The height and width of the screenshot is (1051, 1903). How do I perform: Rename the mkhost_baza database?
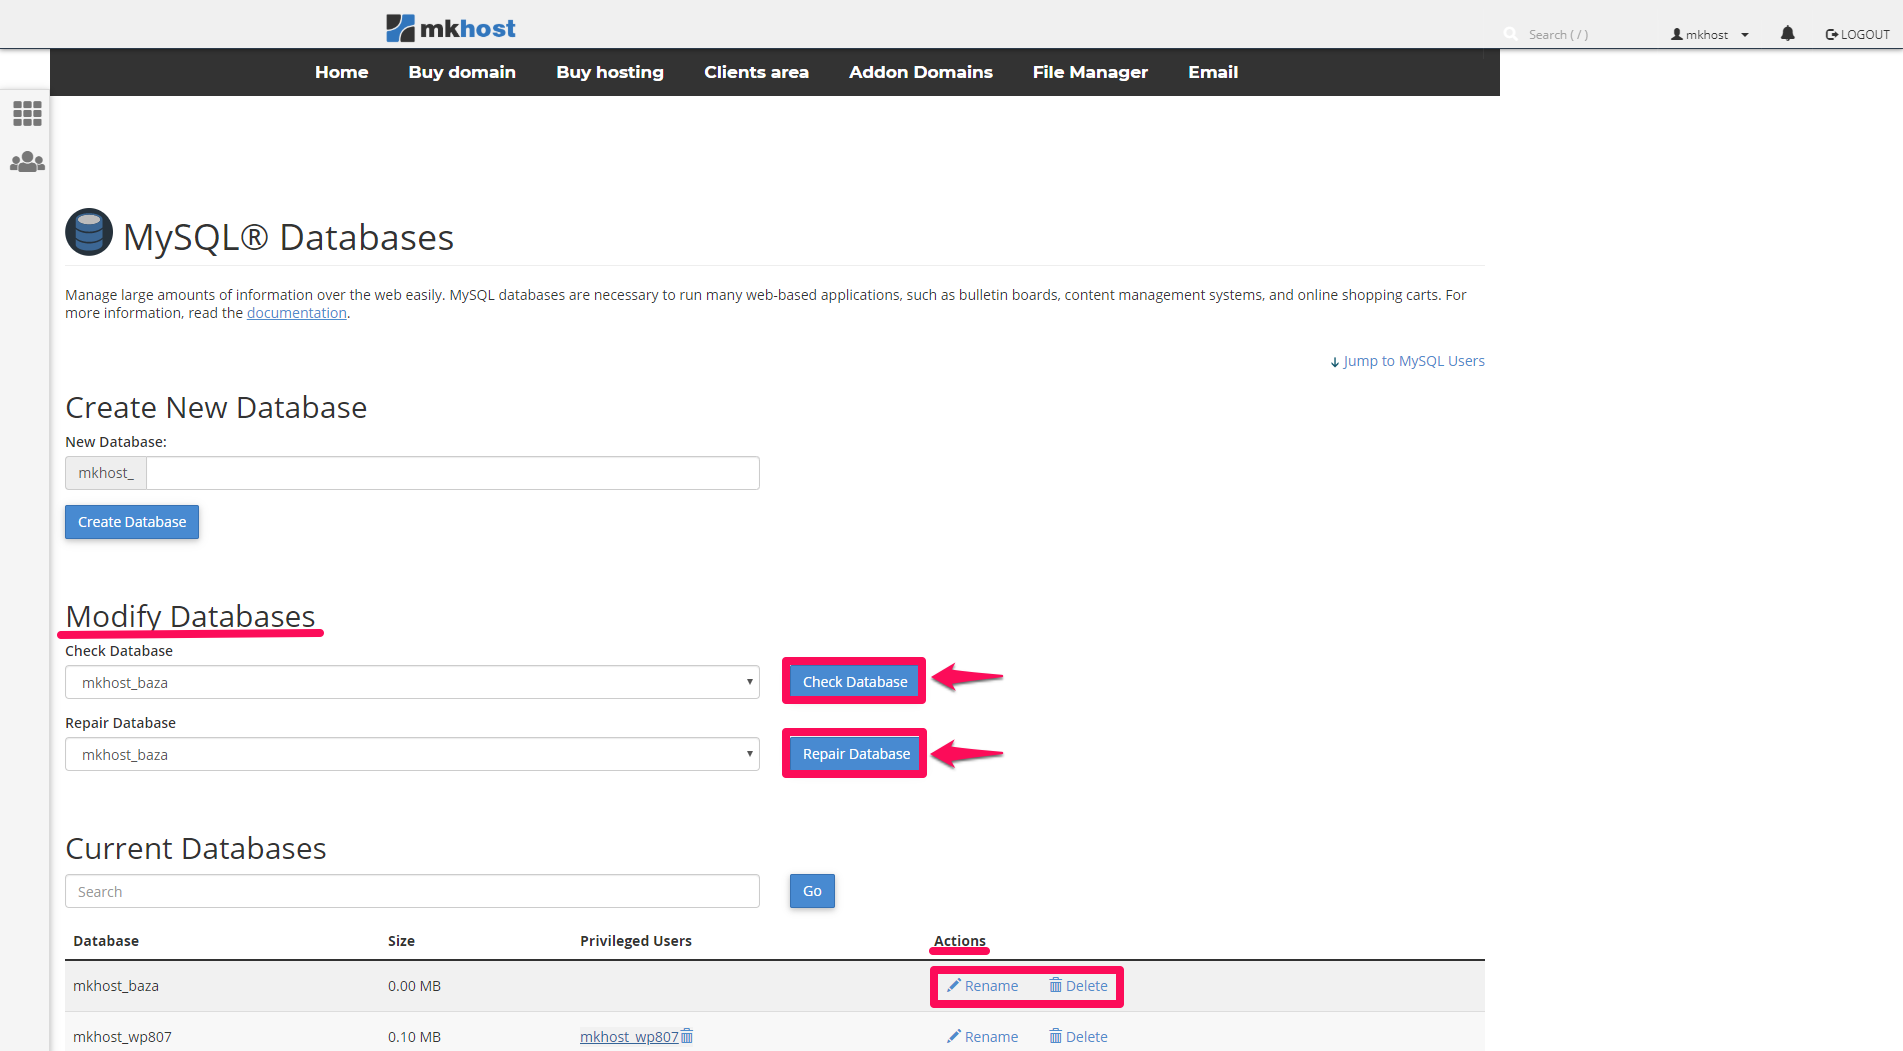(x=982, y=986)
